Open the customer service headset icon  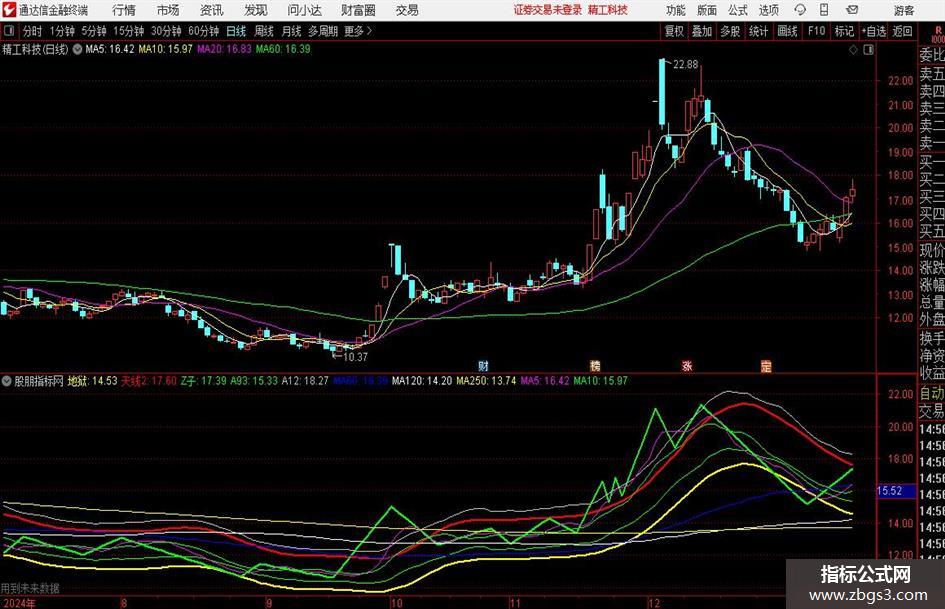coord(800,10)
